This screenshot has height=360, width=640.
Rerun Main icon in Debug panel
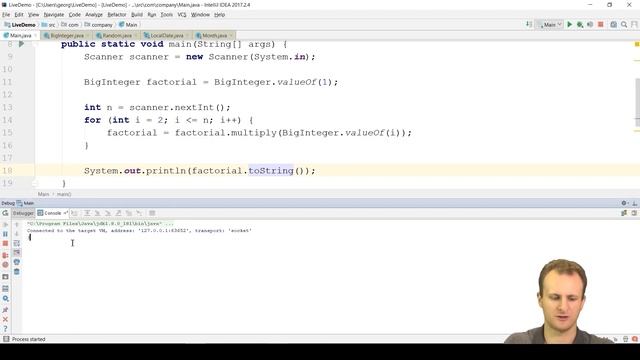pos(5,213)
